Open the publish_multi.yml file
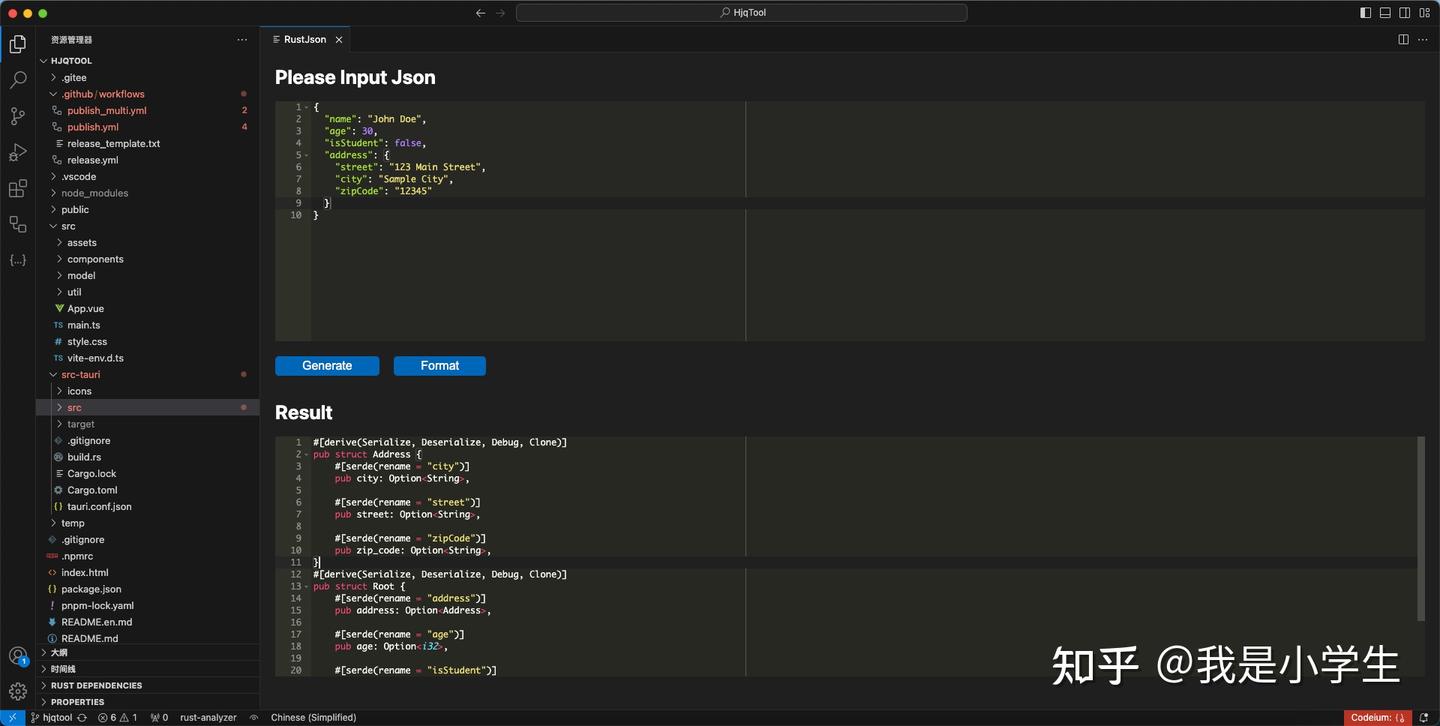Image resolution: width=1440 pixels, height=726 pixels. click(148, 111)
